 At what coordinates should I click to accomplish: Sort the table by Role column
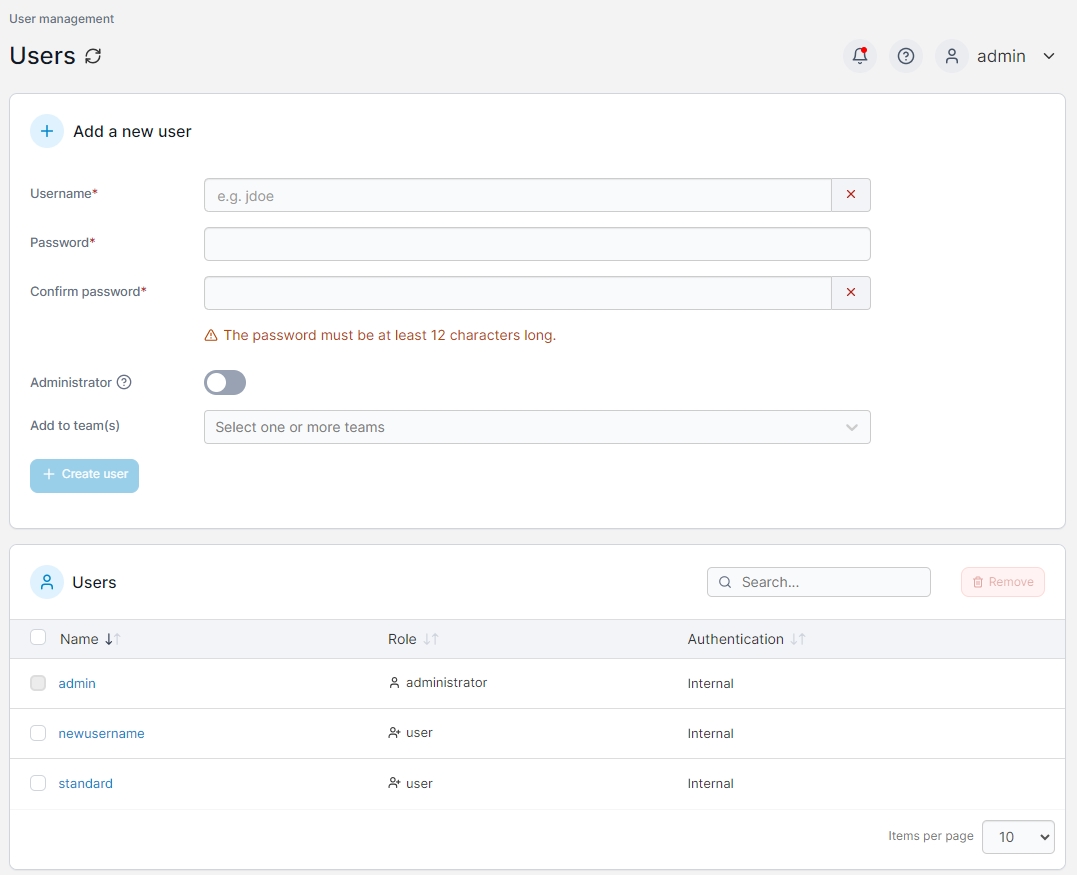[x=431, y=639]
